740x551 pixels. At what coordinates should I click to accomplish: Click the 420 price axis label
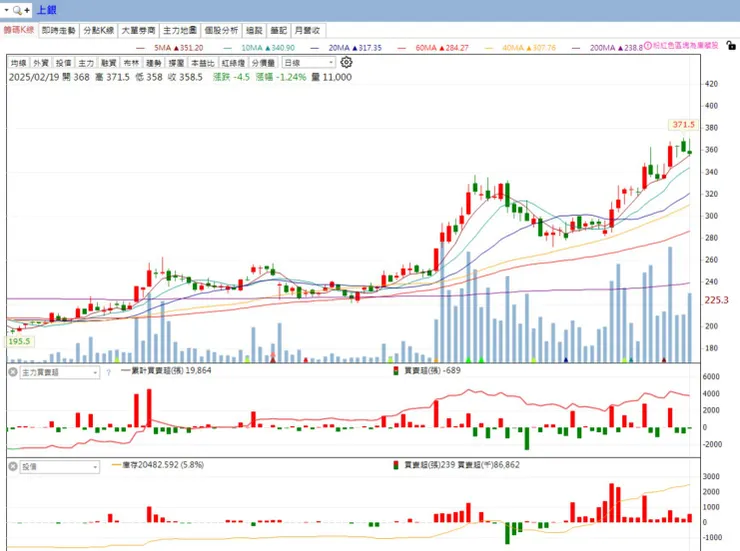coord(711,84)
